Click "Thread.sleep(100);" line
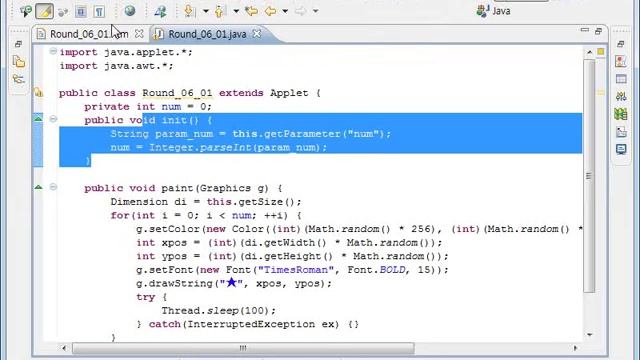Screen dimensions: 640x360 point(218,311)
